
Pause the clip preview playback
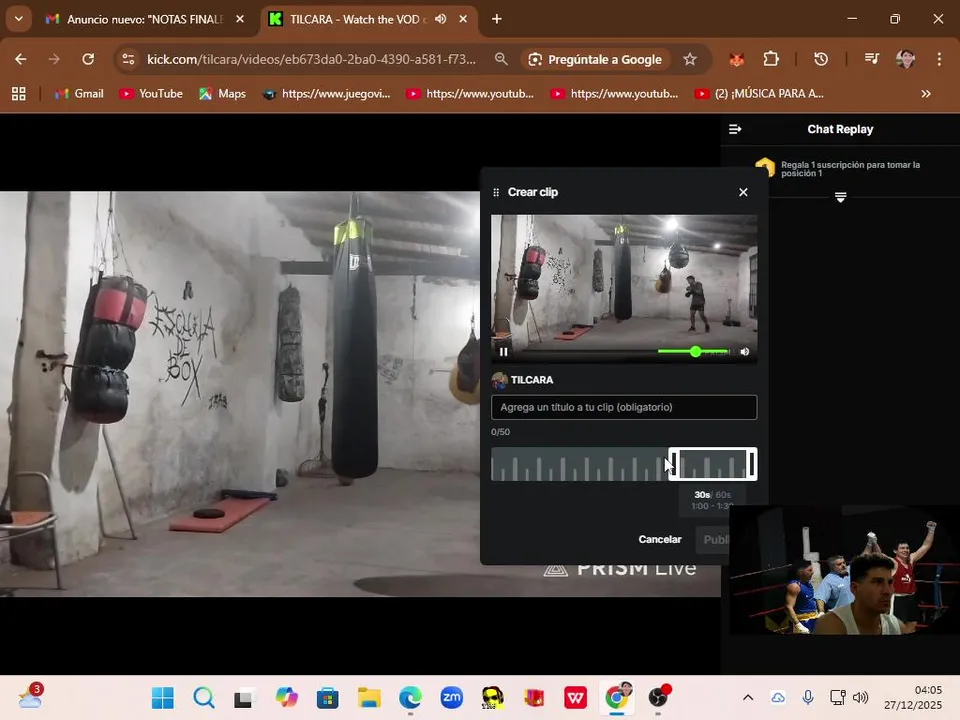503,351
